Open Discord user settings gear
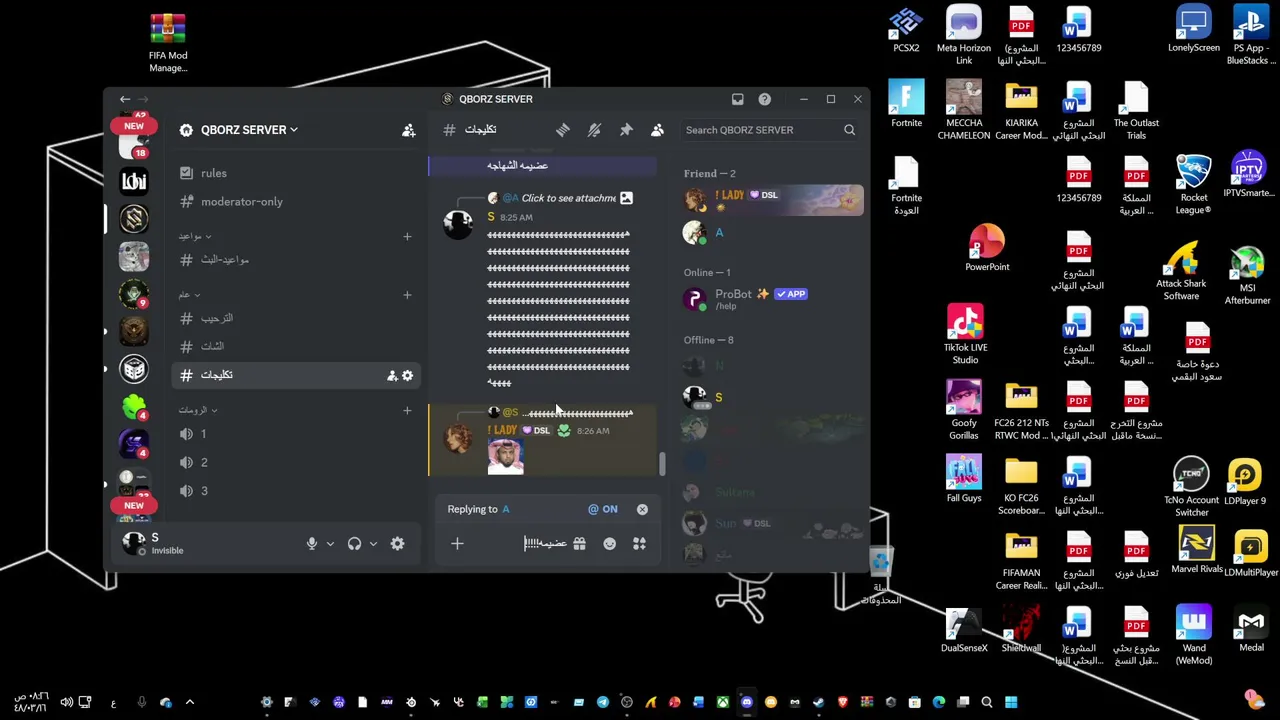The width and height of the screenshot is (1280, 720). tap(398, 543)
